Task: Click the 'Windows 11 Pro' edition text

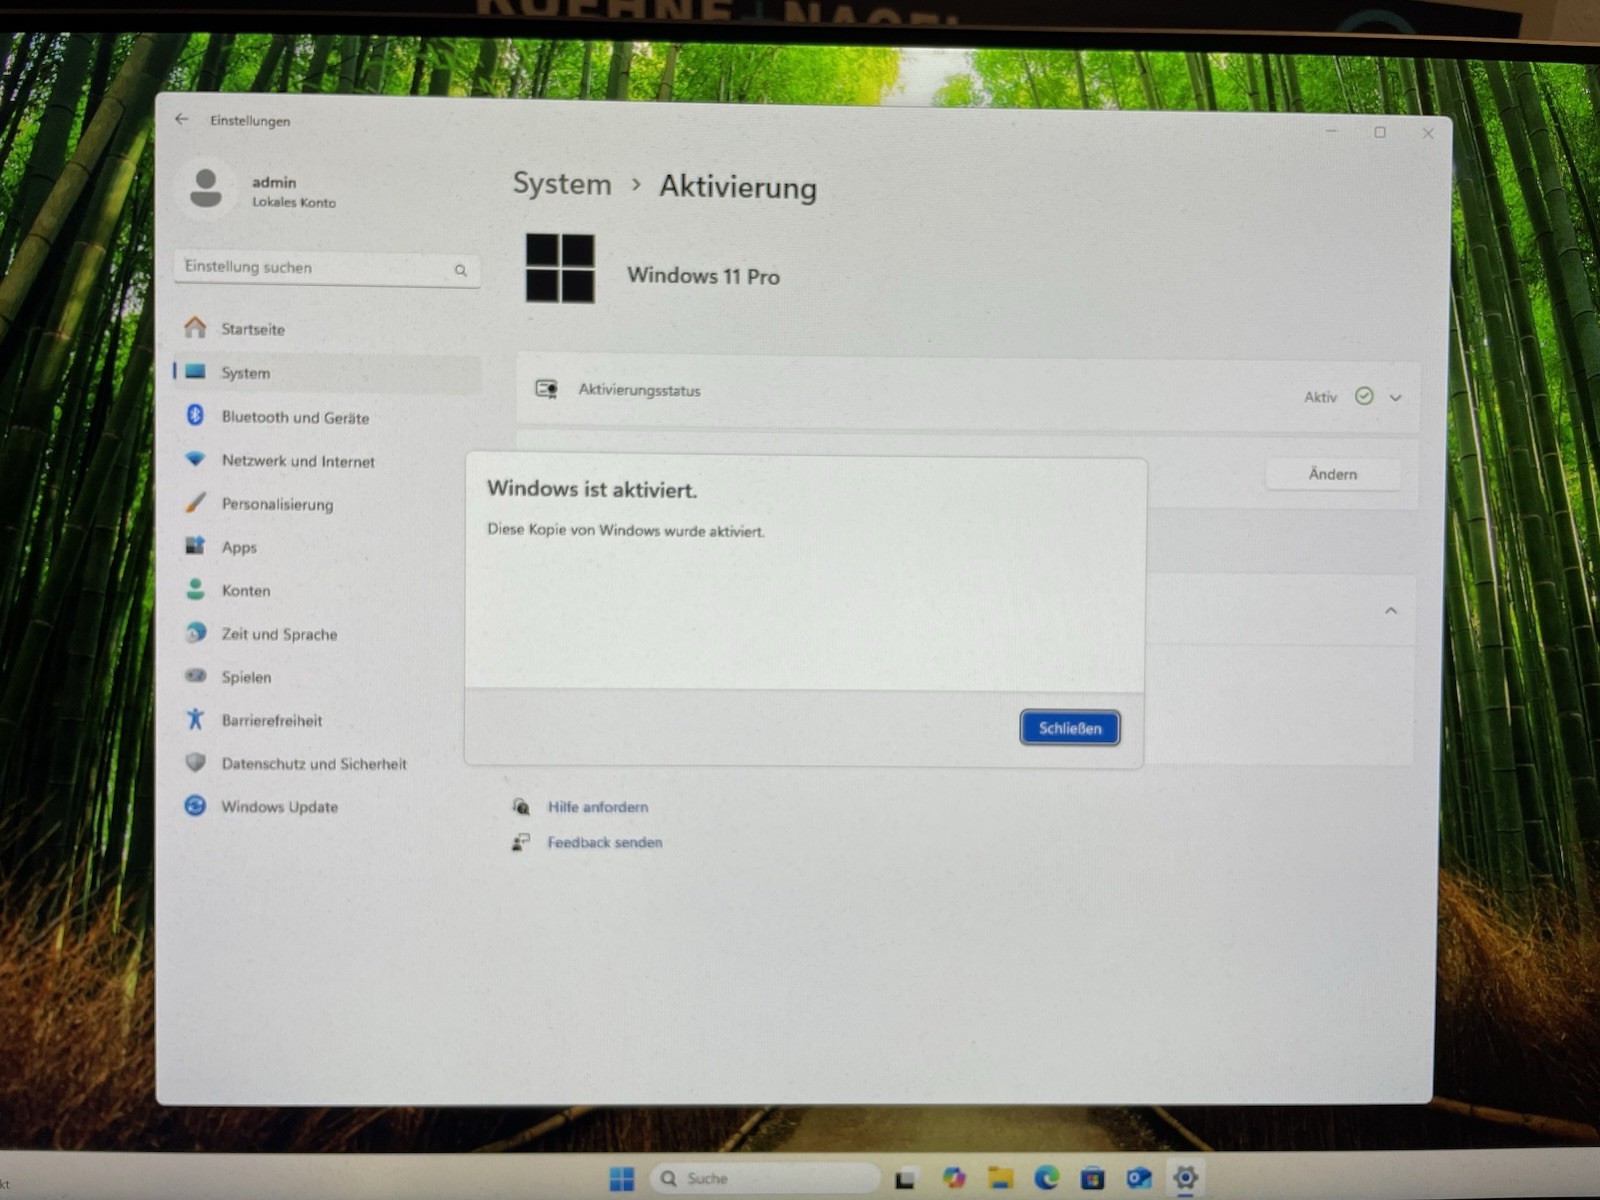Action: pyautogui.click(x=703, y=276)
